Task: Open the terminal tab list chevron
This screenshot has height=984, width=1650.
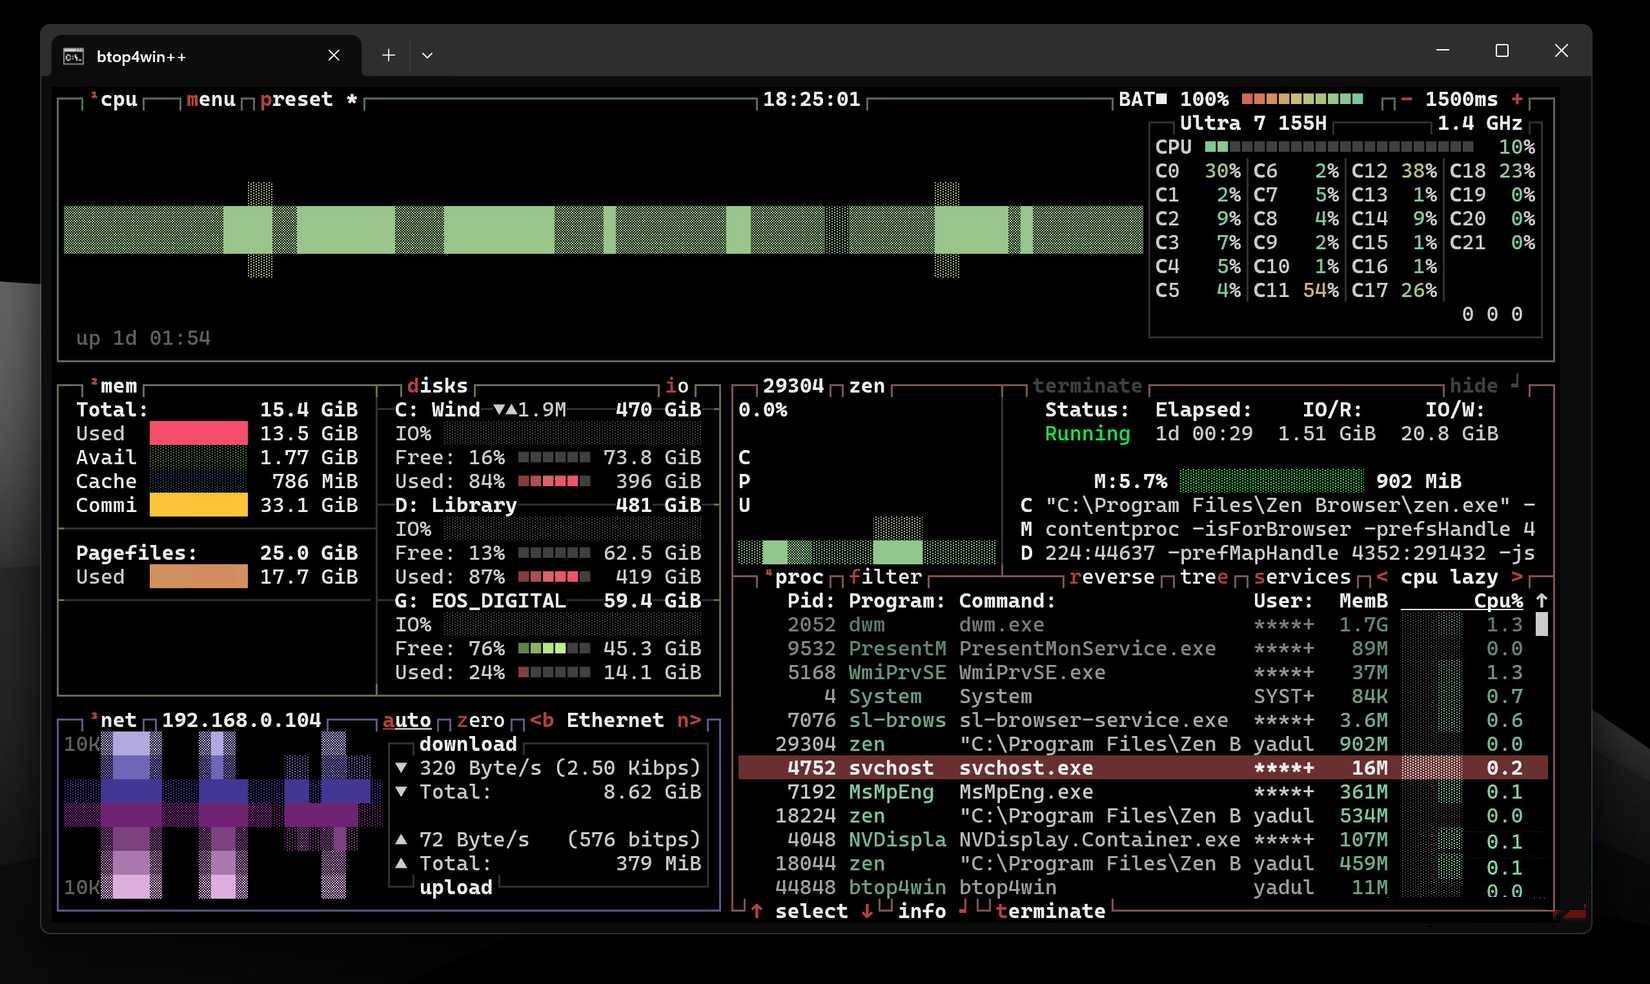Action: (x=427, y=55)
